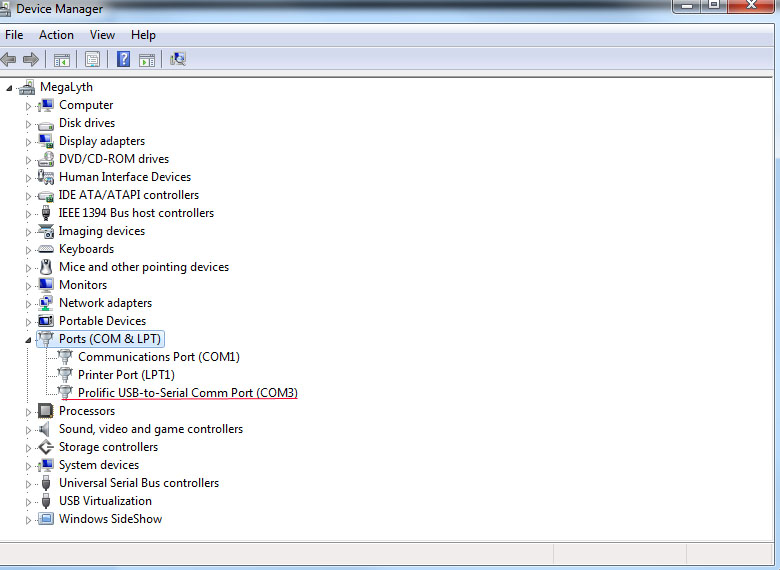Select the Storage controllers label
The width and height of the screenshot is (780, 570).
108,447
